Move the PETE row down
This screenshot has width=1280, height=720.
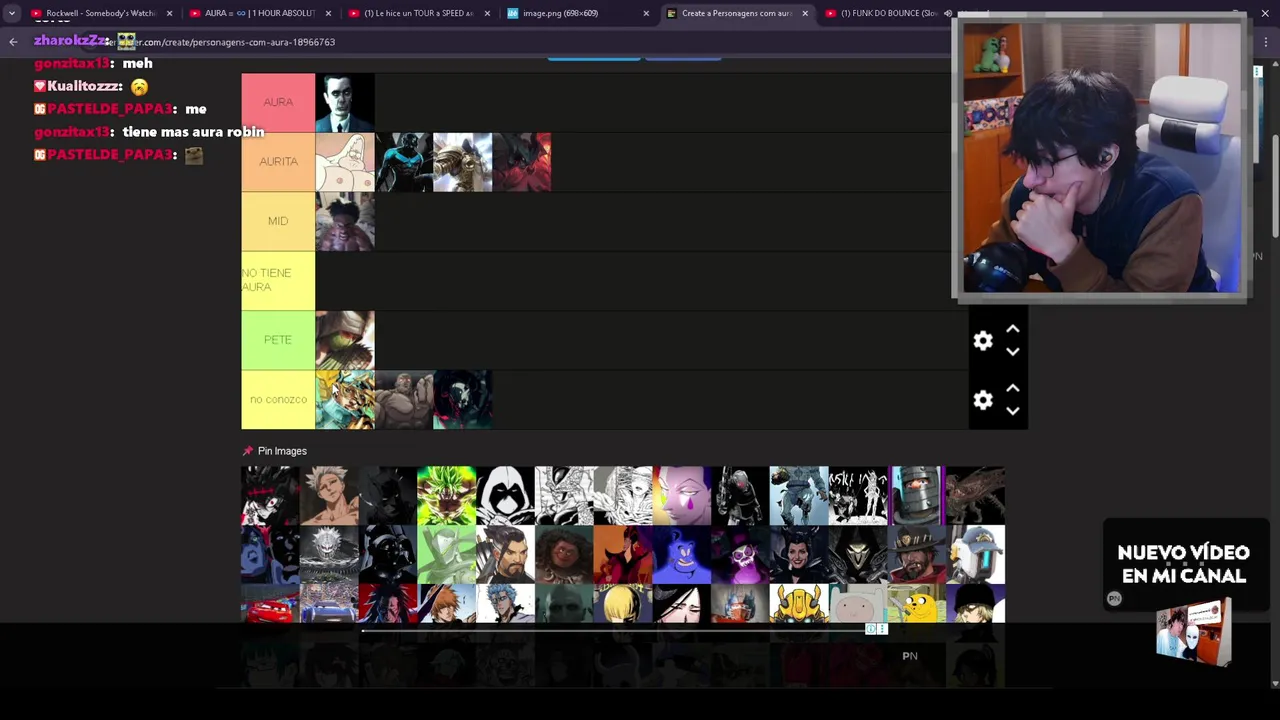[x=1012, y=352]
